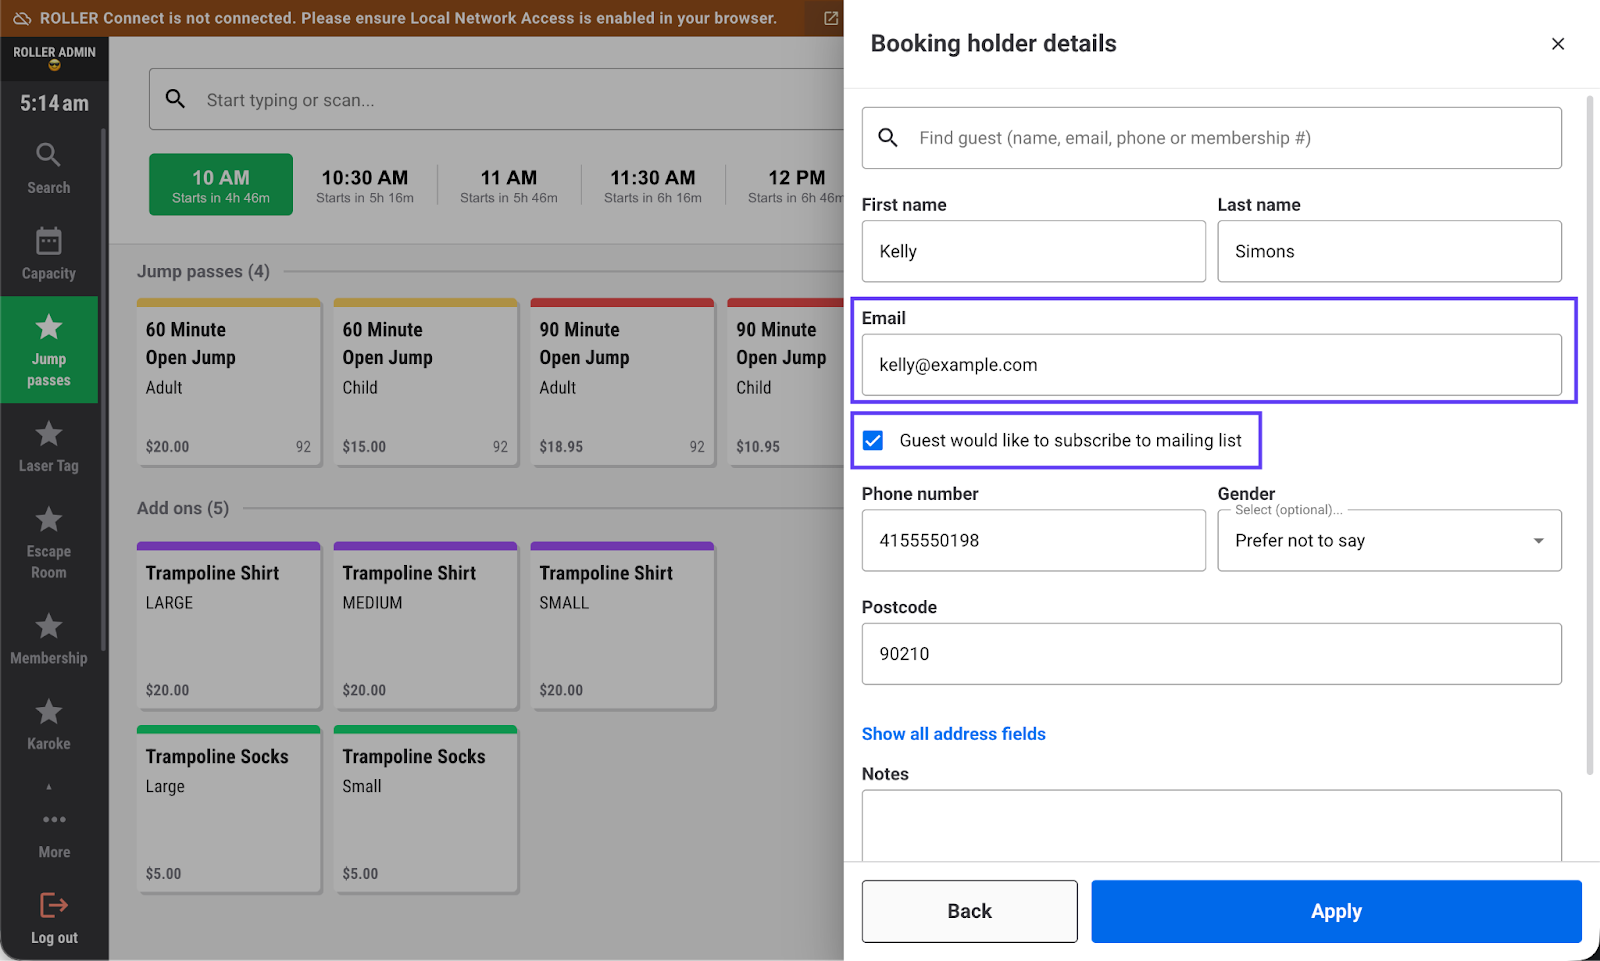Add 90 Minute Open Jump Adult pass

click(623, 382)
